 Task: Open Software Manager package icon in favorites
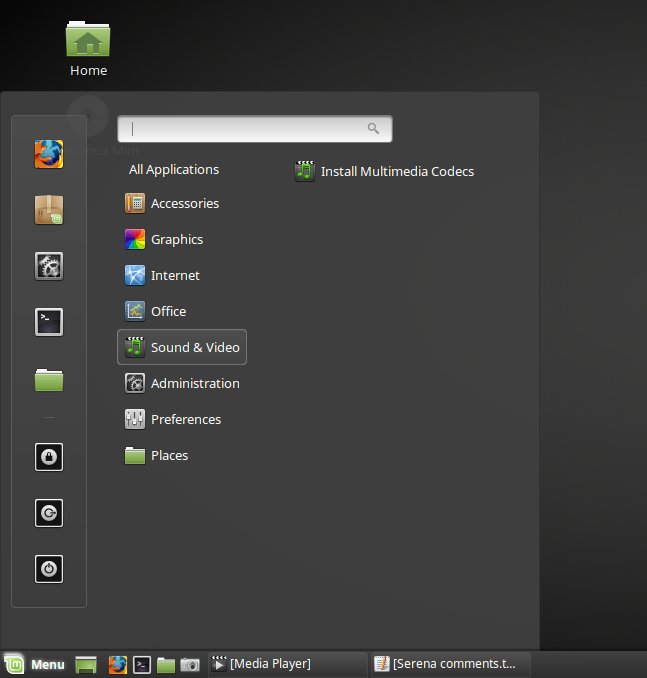point(49,210)
